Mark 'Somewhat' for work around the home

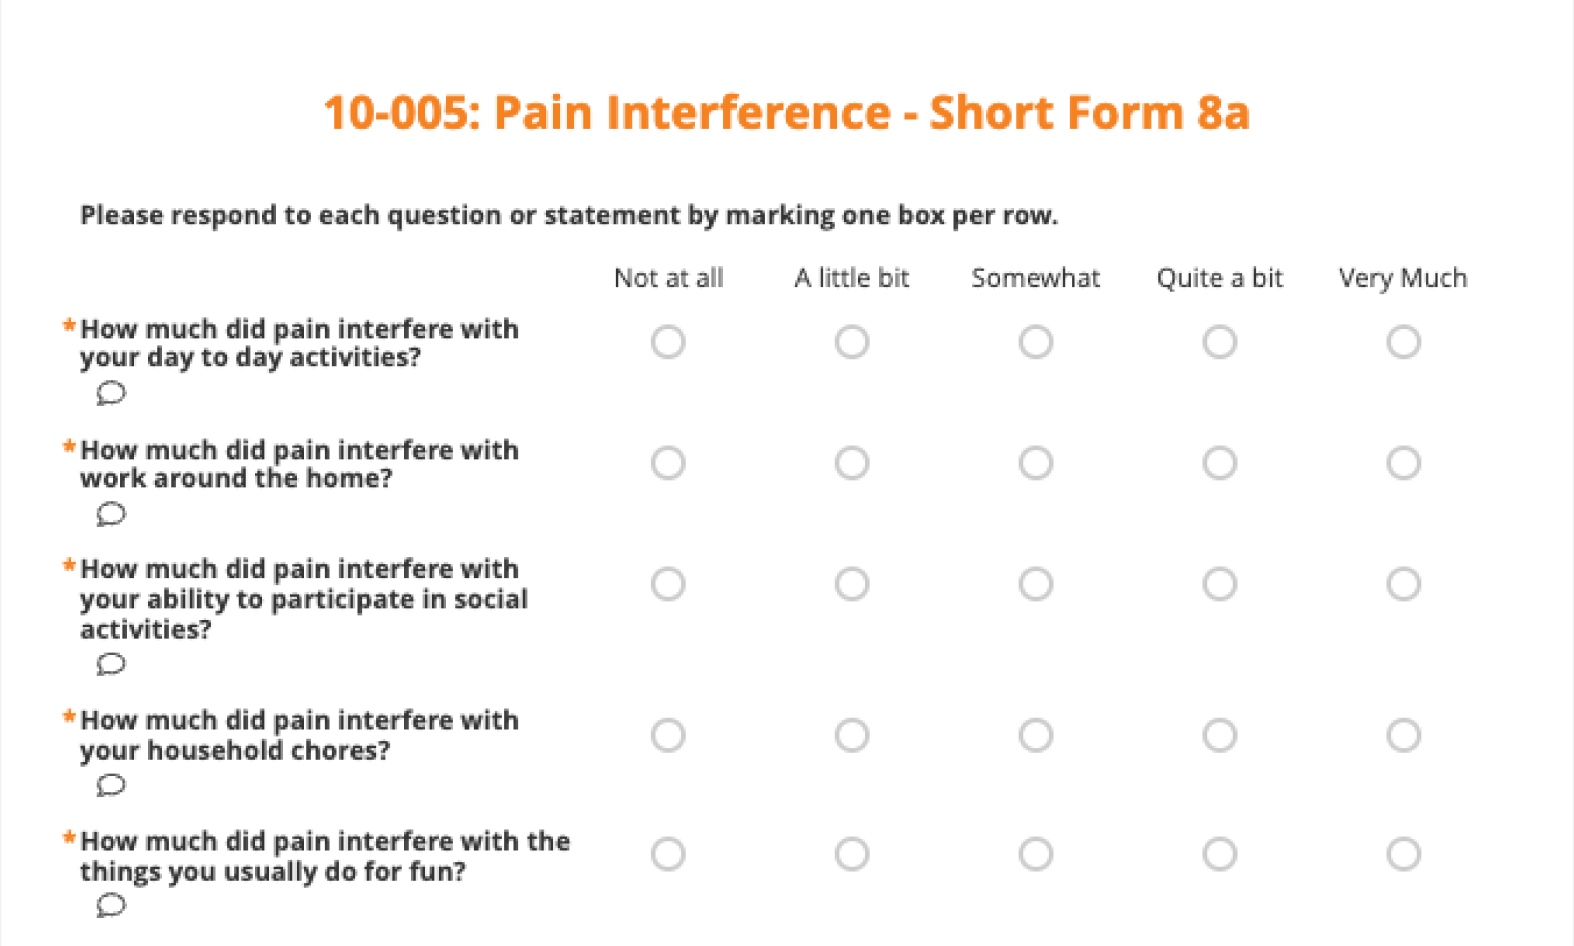click(1036, 463)
